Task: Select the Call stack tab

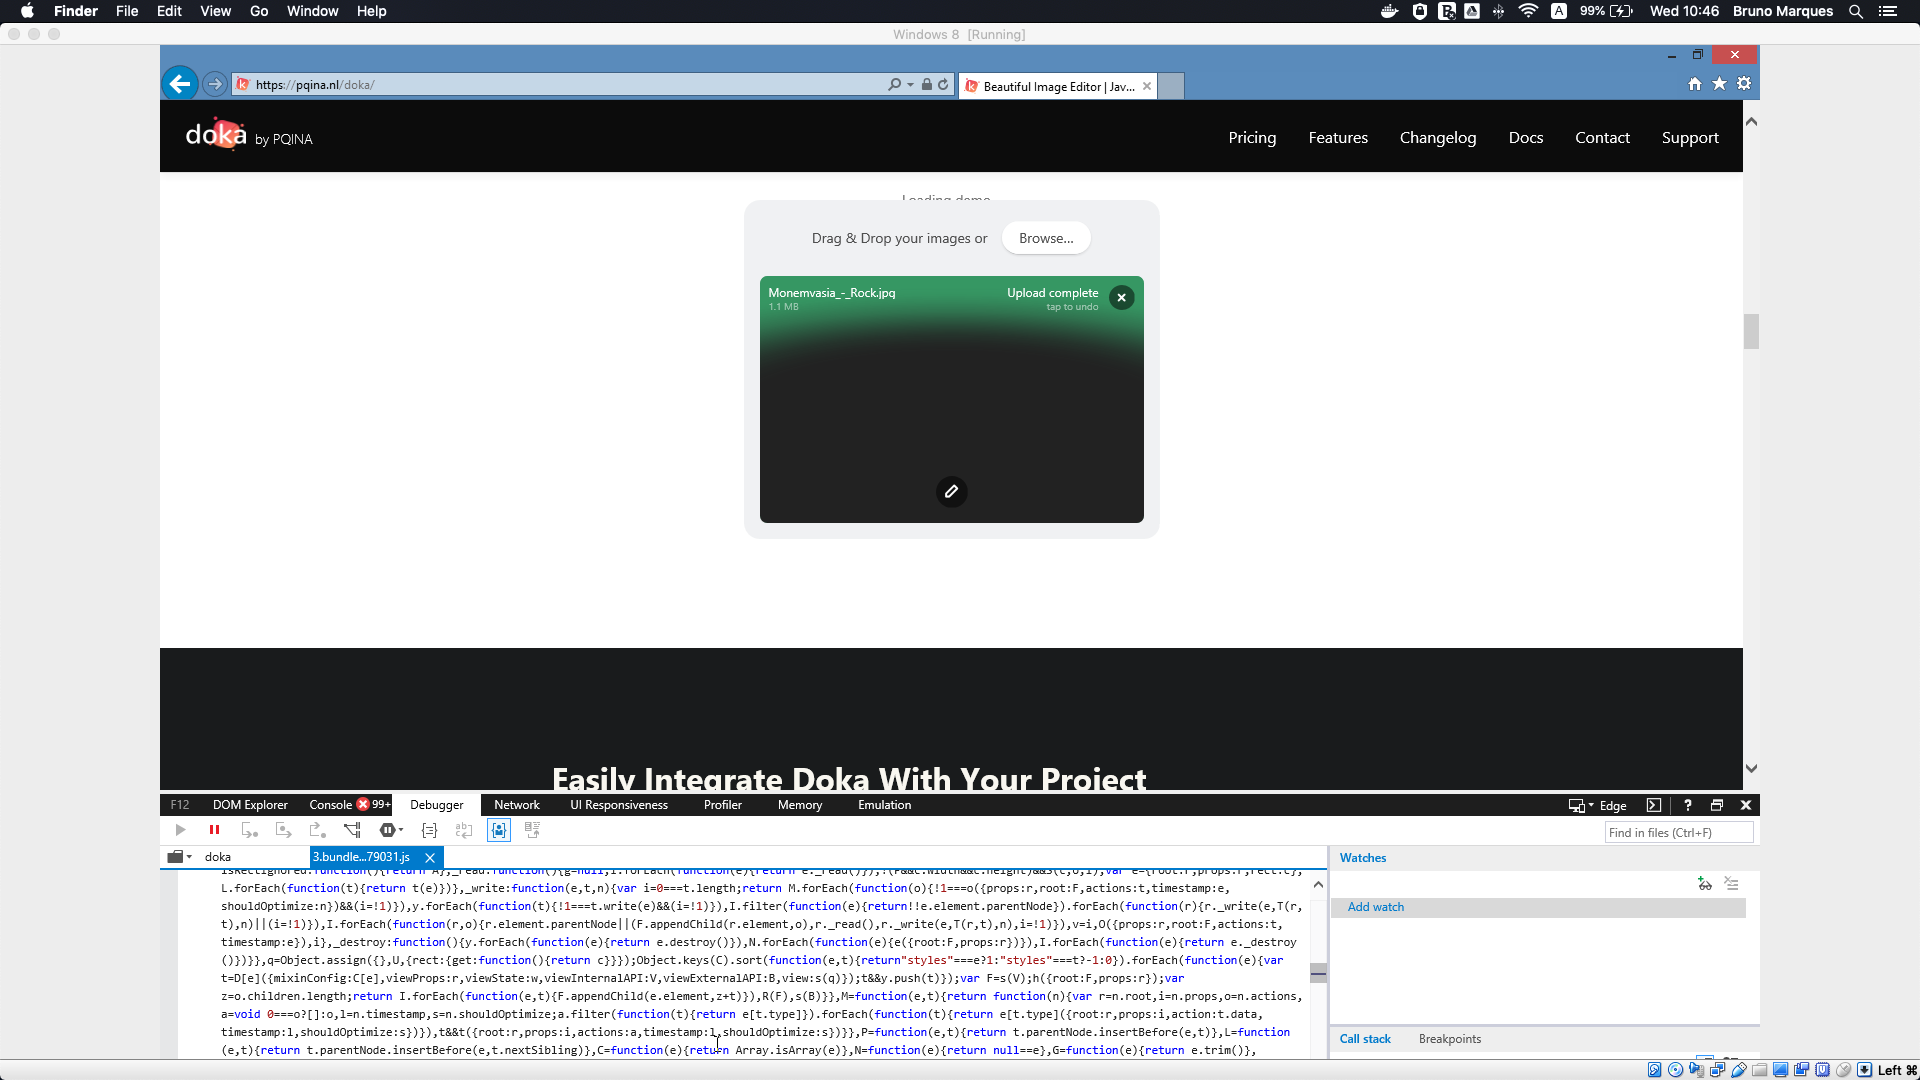Action: (1365, 1039)
